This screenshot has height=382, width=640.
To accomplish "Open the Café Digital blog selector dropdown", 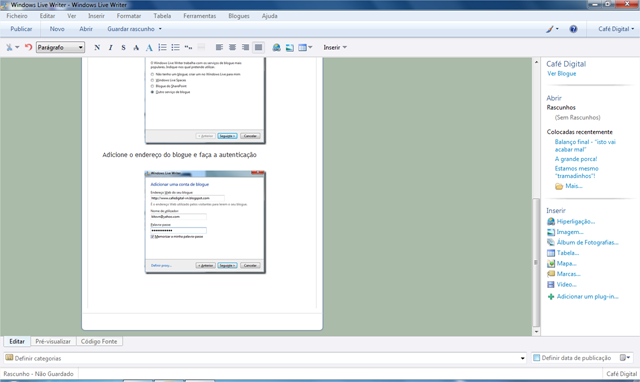I will pyautogui.click(x=616, y=29).
